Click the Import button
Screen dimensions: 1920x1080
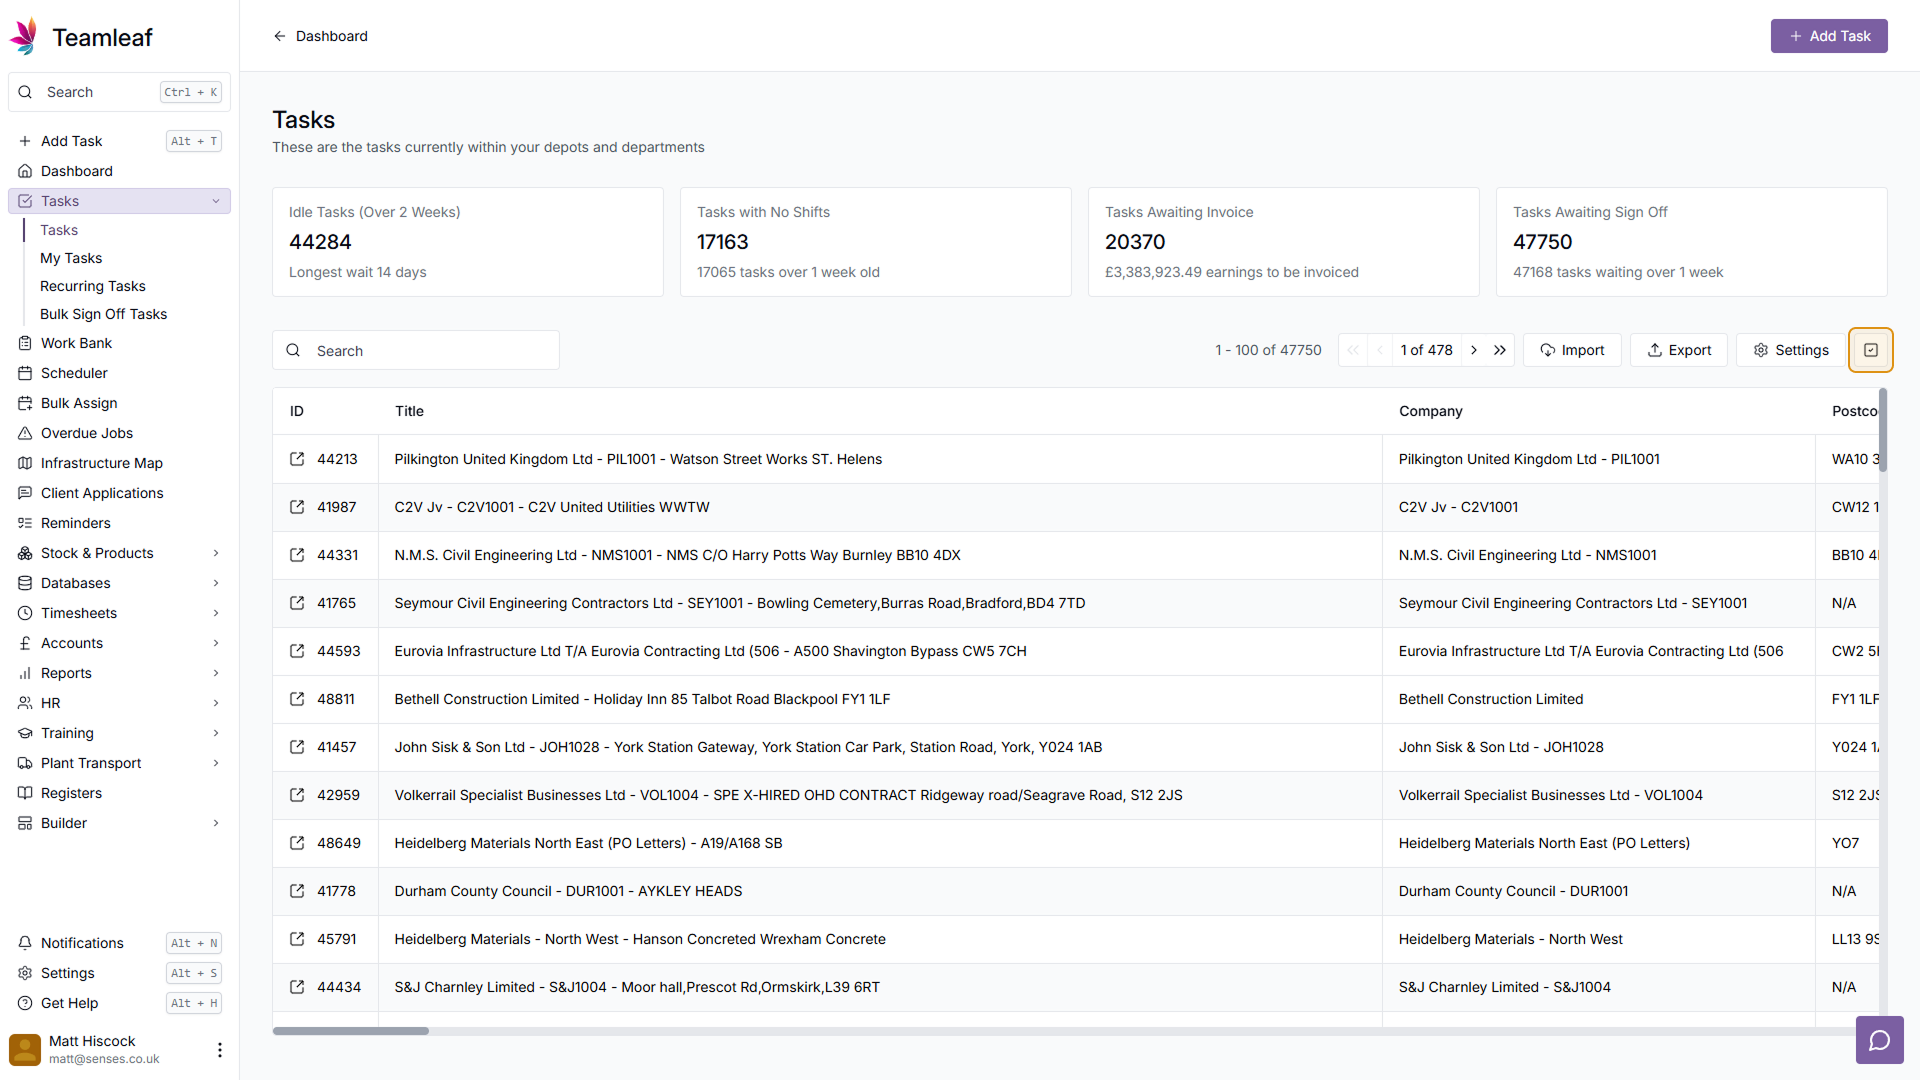coord(1572,350)
